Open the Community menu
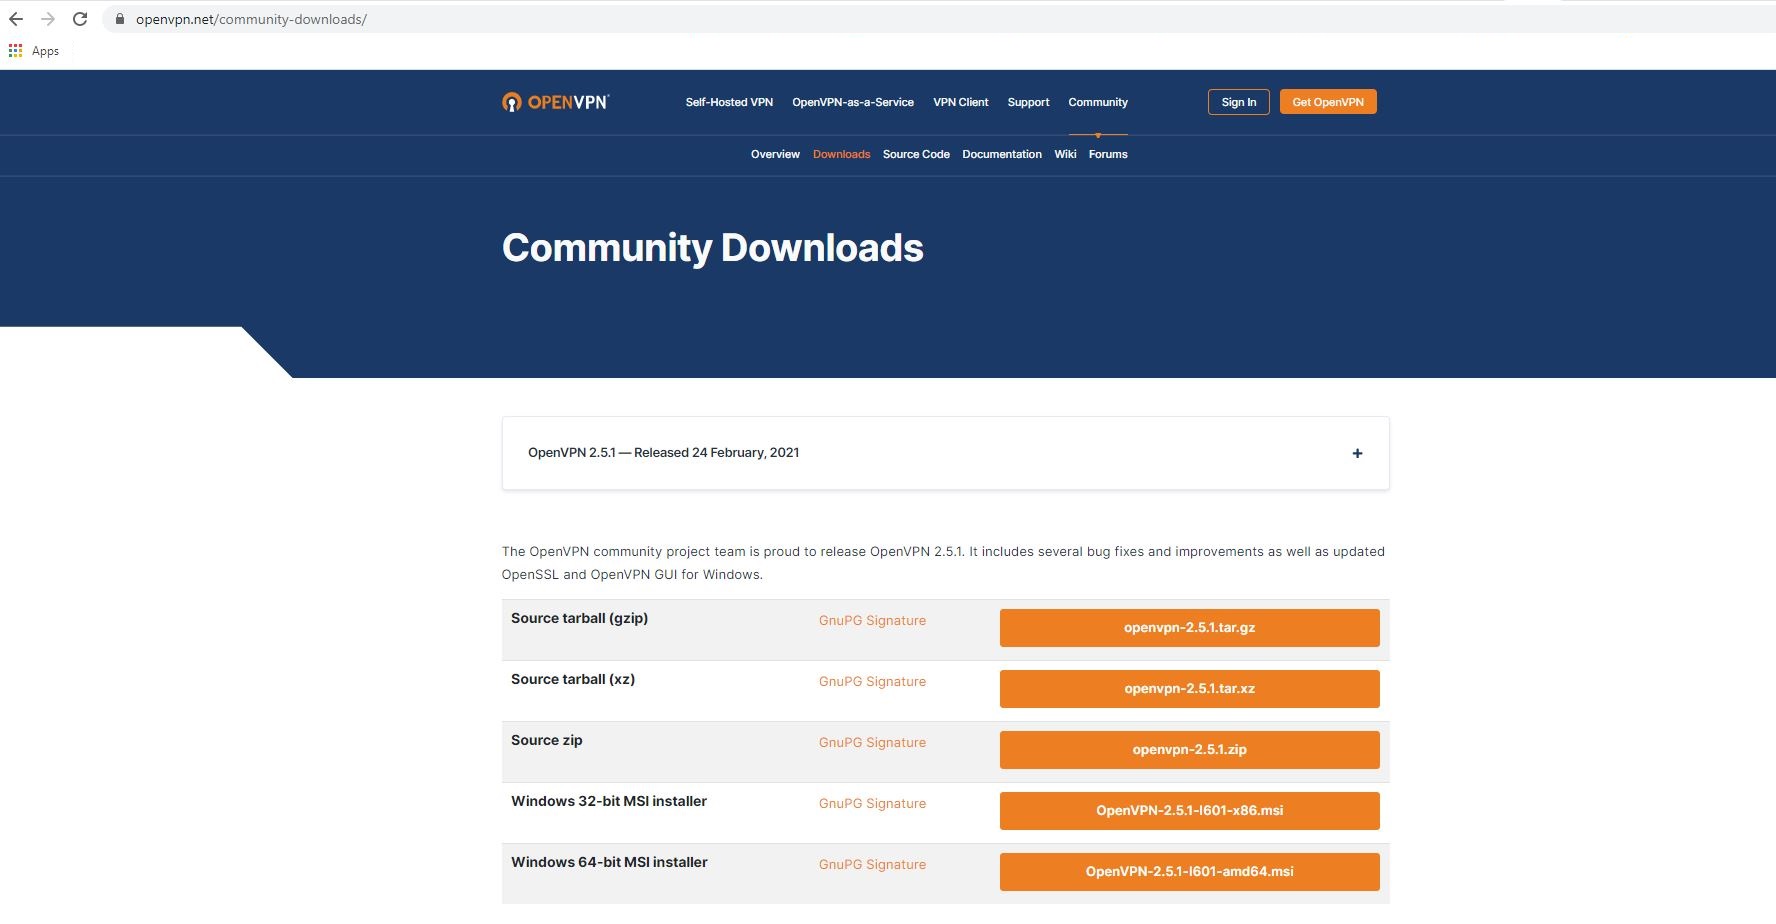This screenshot has height=924, width=1776. pyautogui.click(x=1097, y=102)
